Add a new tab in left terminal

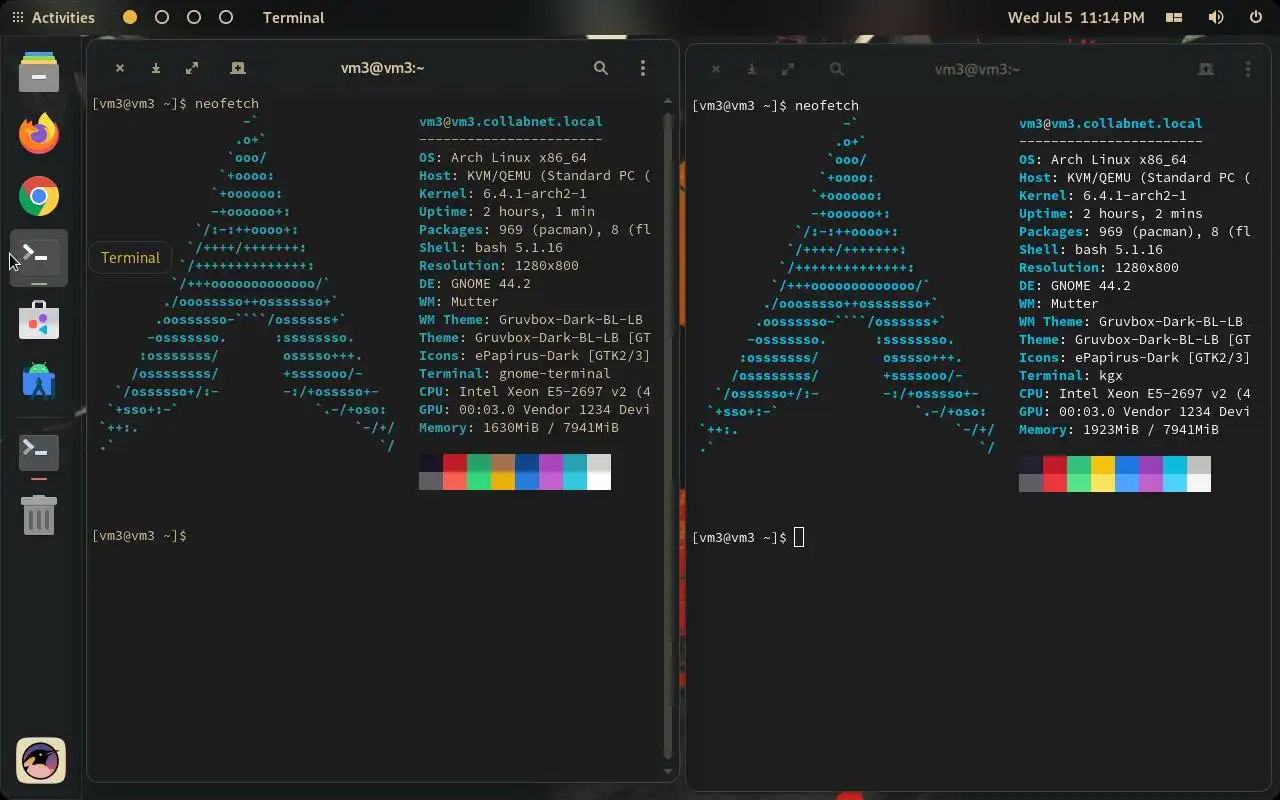pyautogui.click(x=238, y=68)
